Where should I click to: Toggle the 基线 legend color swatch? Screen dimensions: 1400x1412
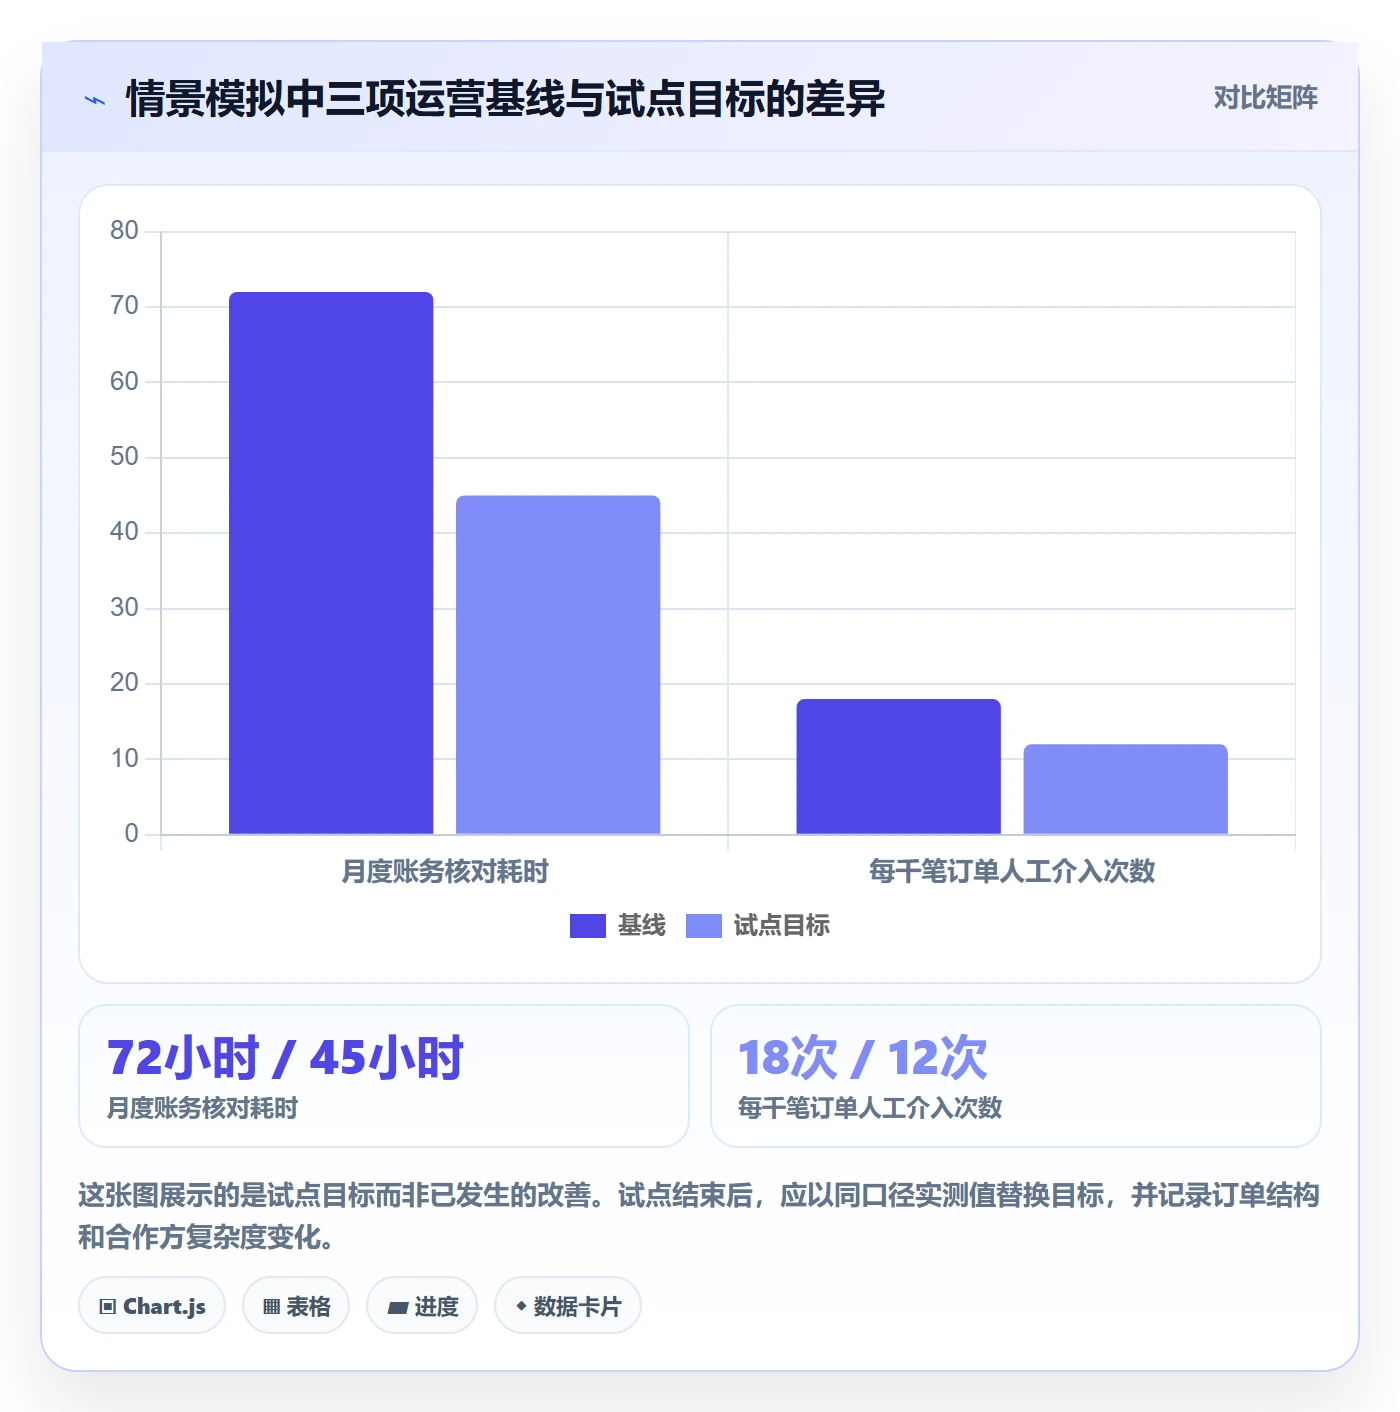[x=588, y=926]
